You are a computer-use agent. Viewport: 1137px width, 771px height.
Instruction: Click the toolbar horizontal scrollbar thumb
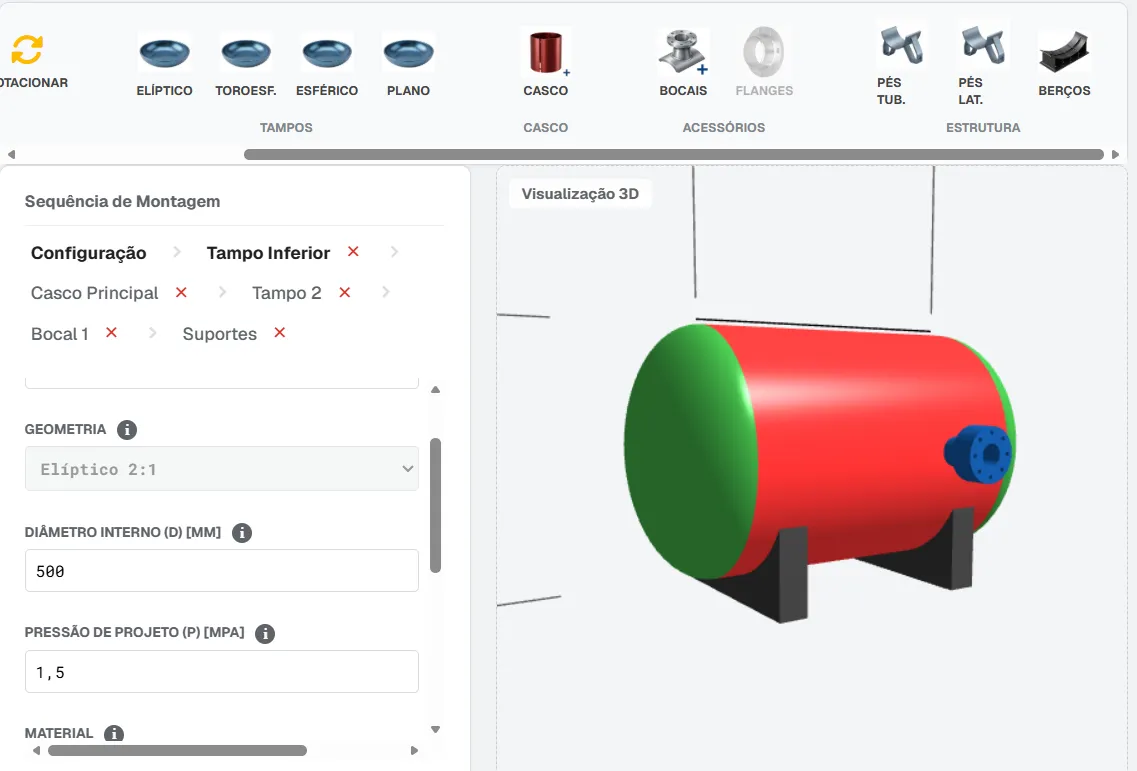pos(674,154)
